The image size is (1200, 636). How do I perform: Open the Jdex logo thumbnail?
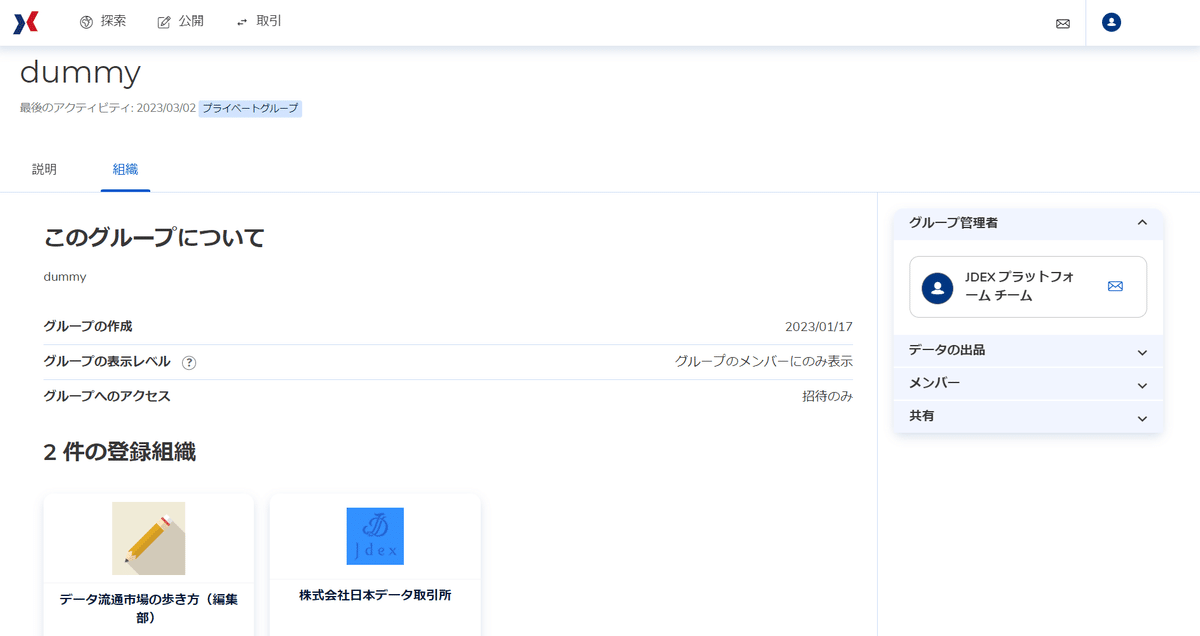click(x=375, y=536)
